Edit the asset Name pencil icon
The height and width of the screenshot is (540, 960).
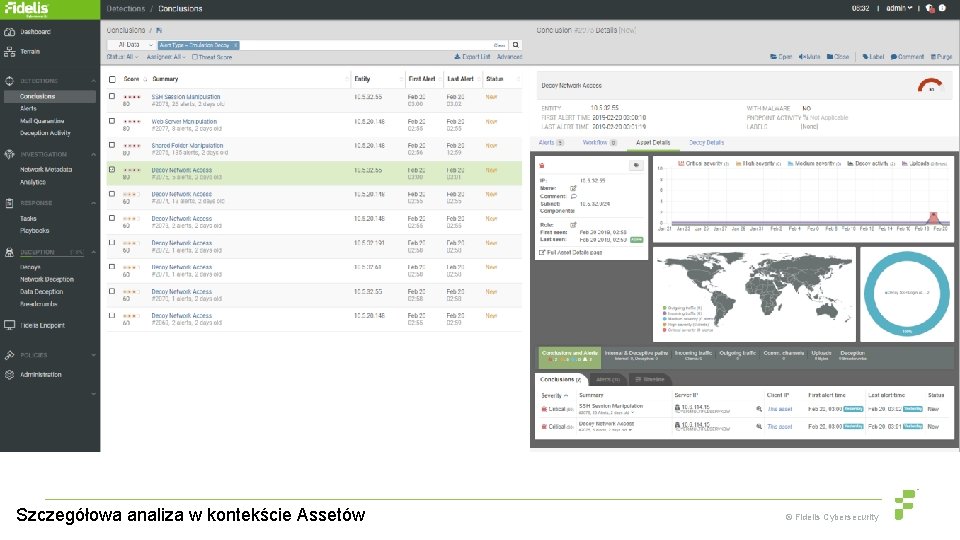(x=574, y=189)
